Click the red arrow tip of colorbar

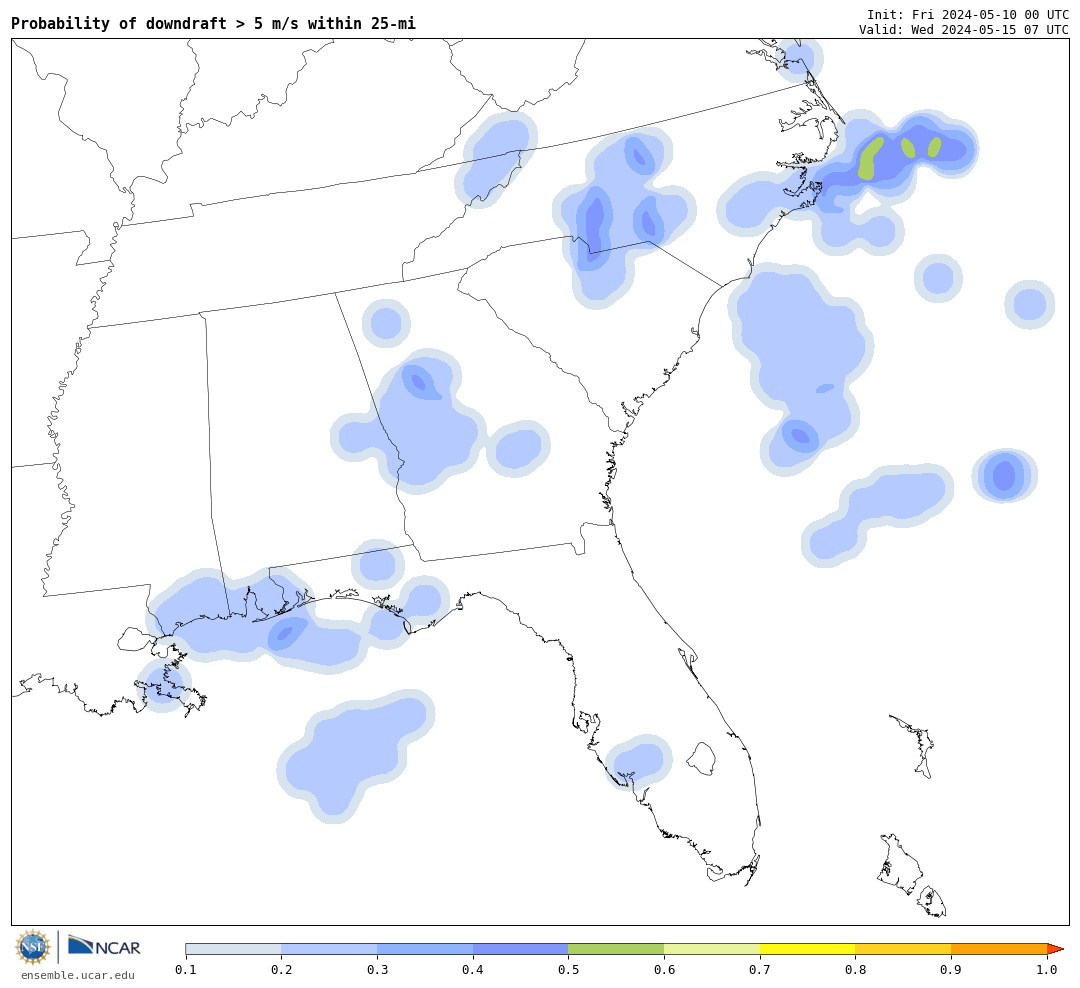click(x=1055, y=949)
